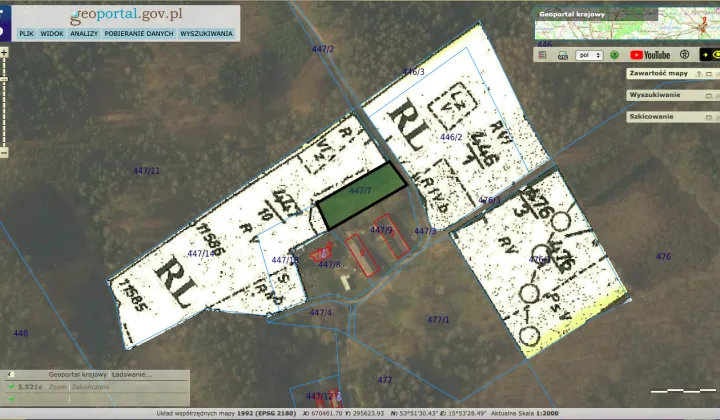Click the Ładowanie... status text
Image resolution: width=720 pixels, height=420 pixels.
click(131, 375)
